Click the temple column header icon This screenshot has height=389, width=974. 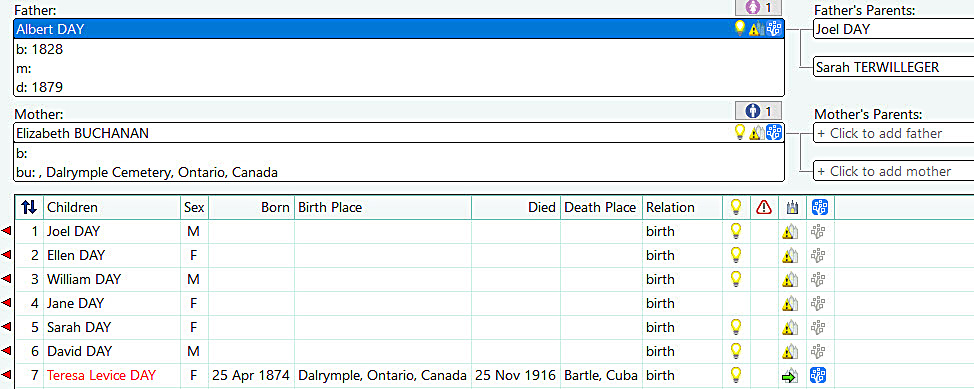(792, 208)
